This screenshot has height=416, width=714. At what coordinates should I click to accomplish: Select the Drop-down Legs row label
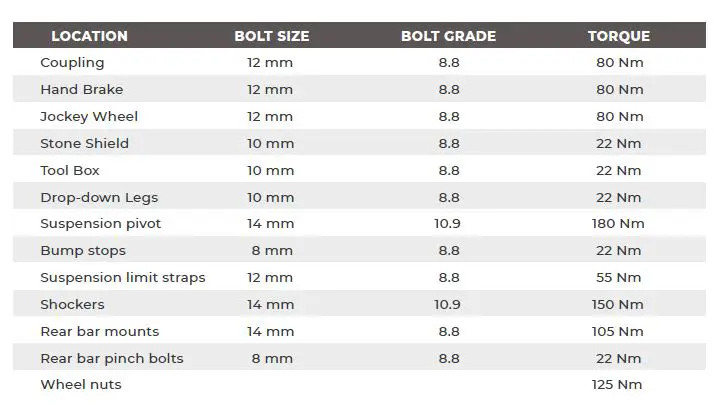[99, 197]
